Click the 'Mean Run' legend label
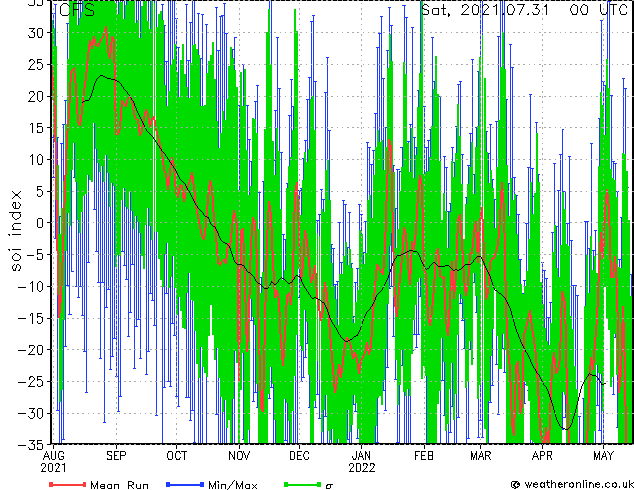Image resolution: width=634 pixels, height=490 pixels. tap(120, 485)
